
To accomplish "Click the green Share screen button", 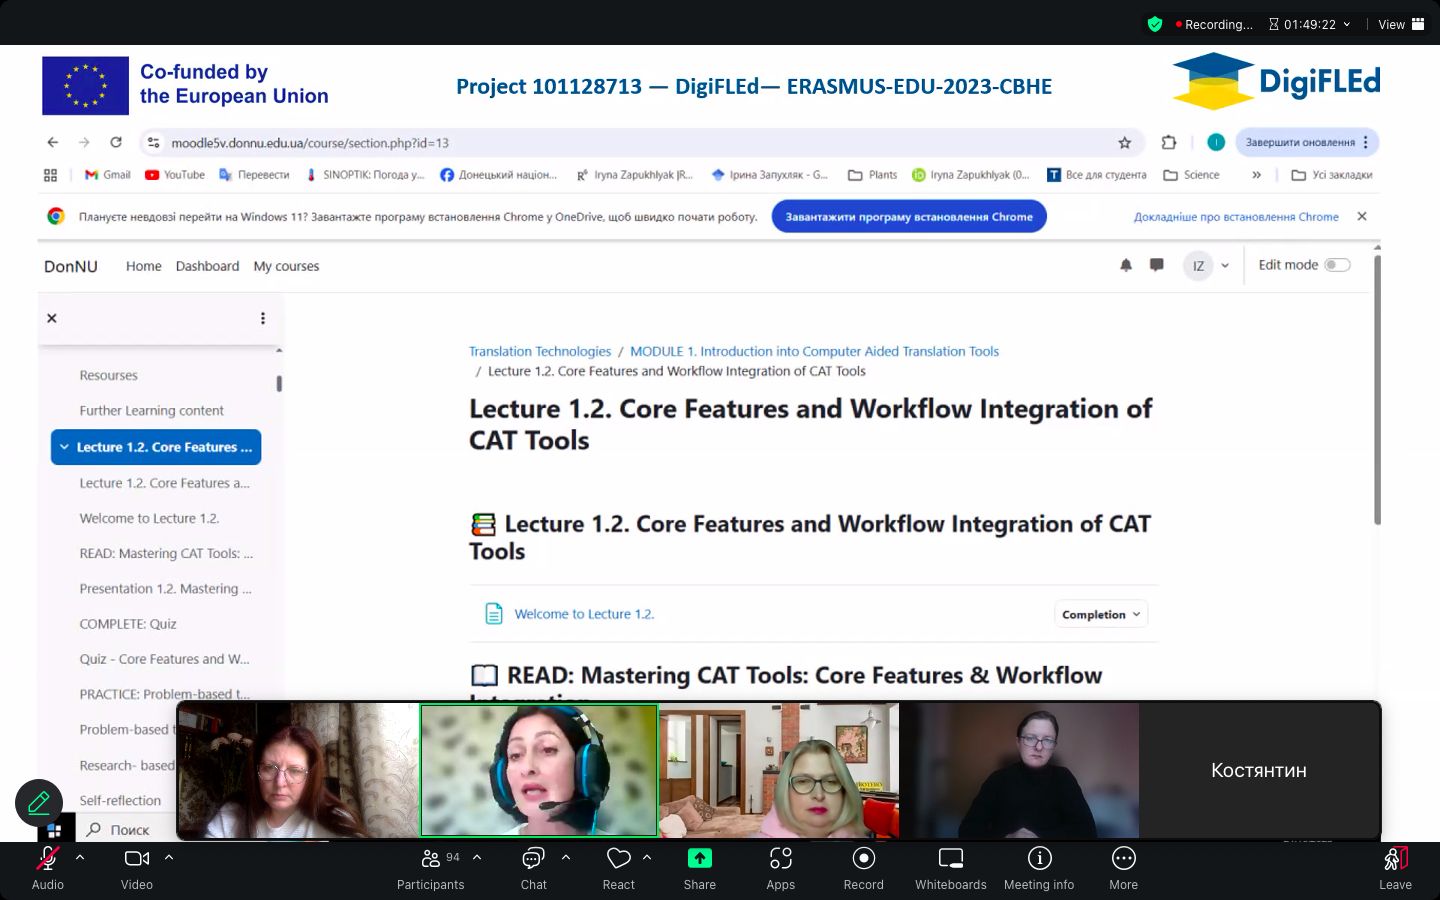I will 699,860.
